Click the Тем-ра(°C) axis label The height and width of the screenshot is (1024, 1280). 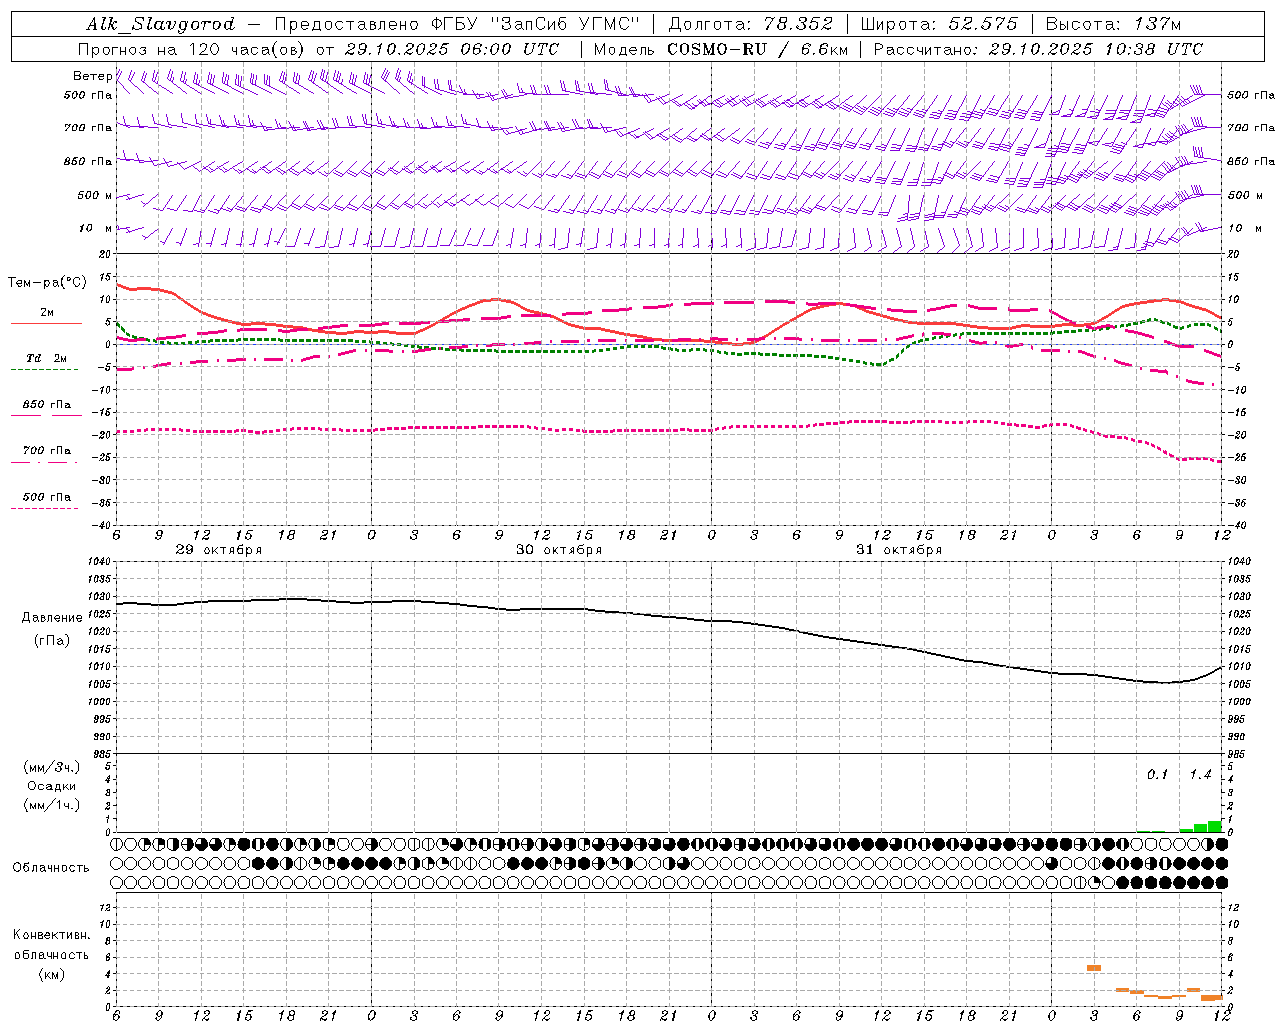coord(47,283)
